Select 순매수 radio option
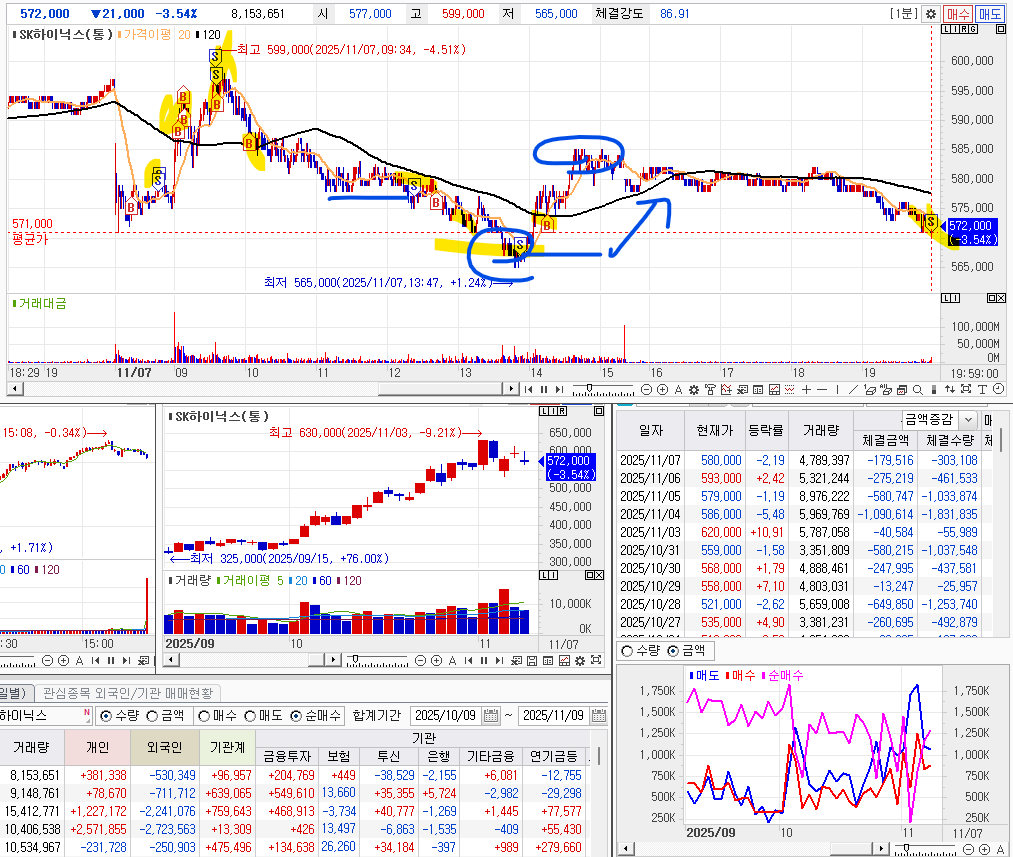 pyautogui.click(x=296, y=716)
